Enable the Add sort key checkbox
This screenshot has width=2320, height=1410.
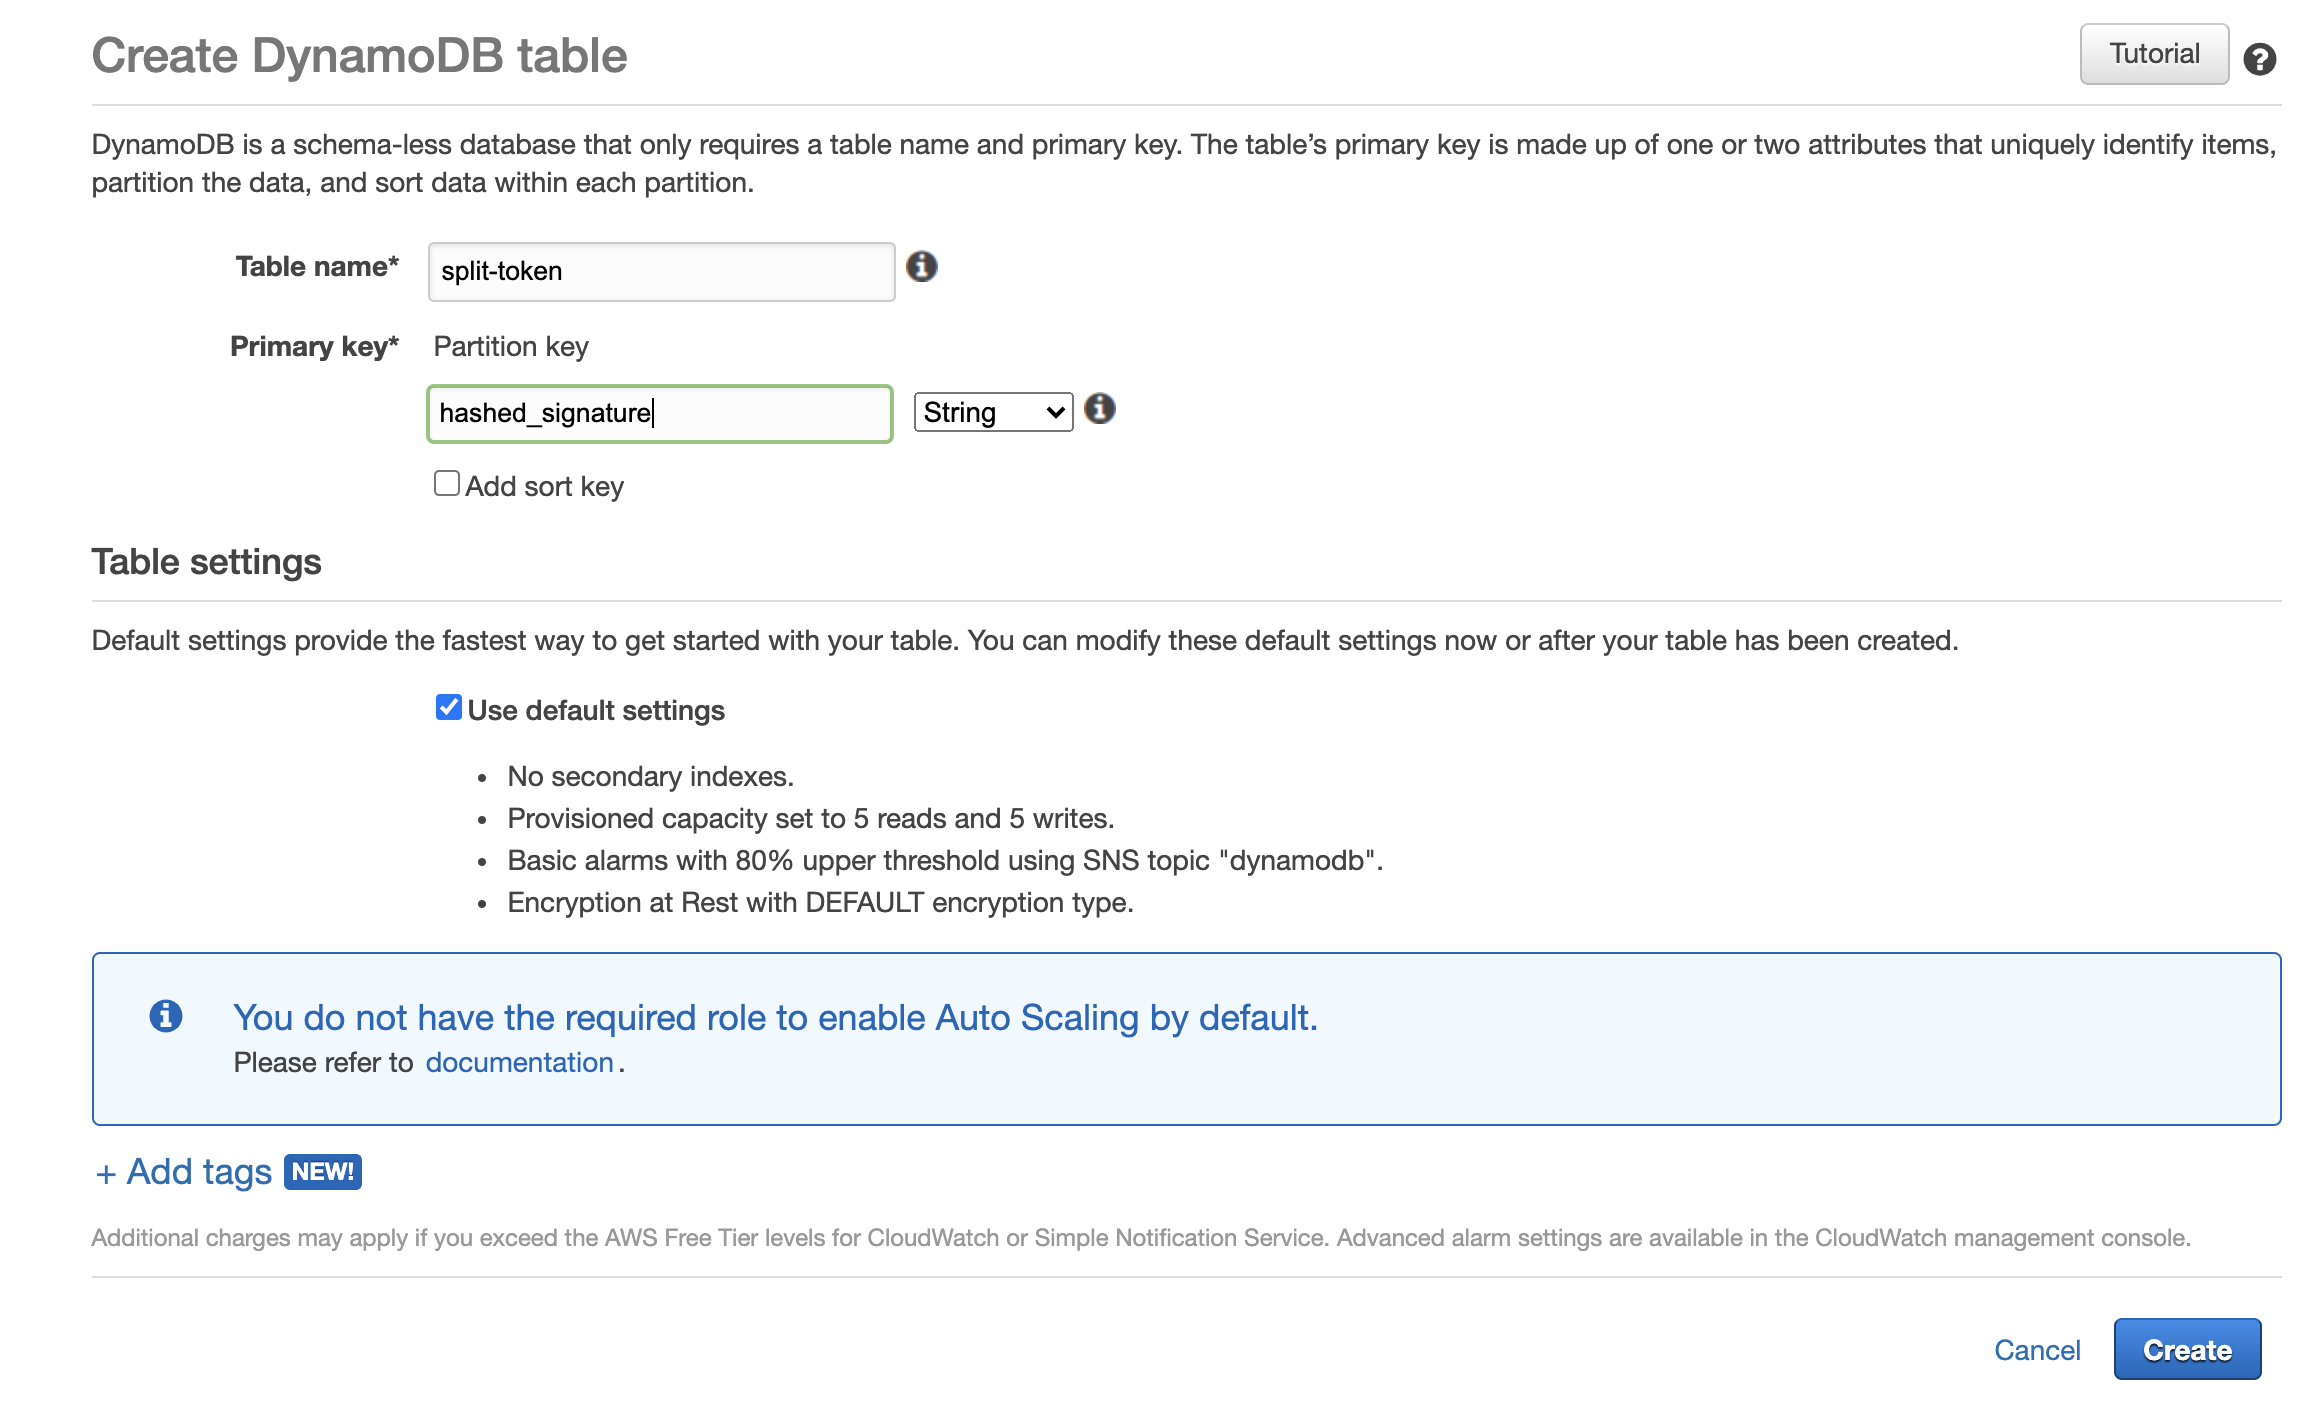tap(446, 484)
